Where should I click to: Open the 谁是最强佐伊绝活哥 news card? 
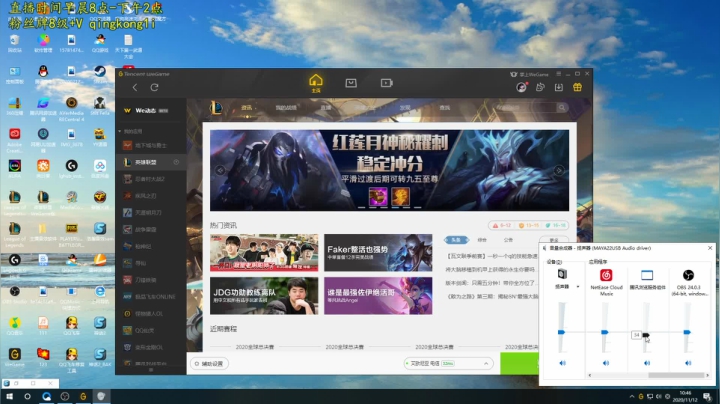click(x=378, y=296)
